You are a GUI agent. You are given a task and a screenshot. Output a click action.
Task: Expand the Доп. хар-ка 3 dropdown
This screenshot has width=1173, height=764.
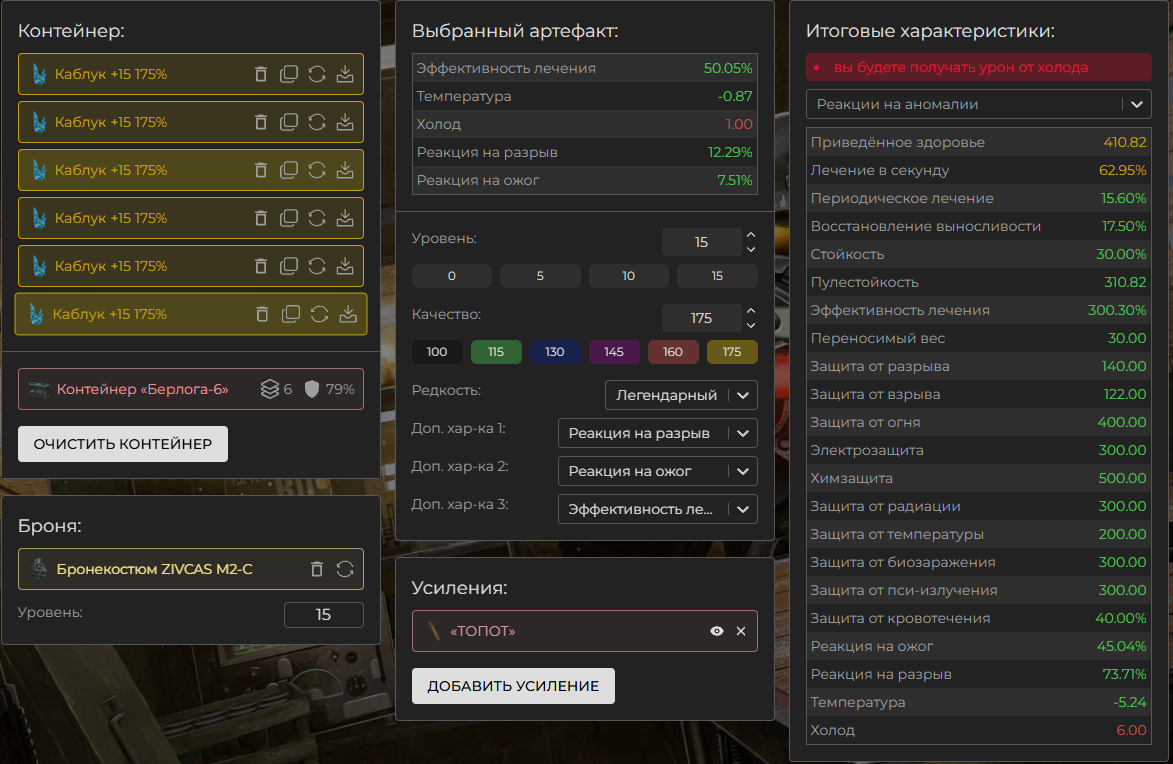point(657,509)
